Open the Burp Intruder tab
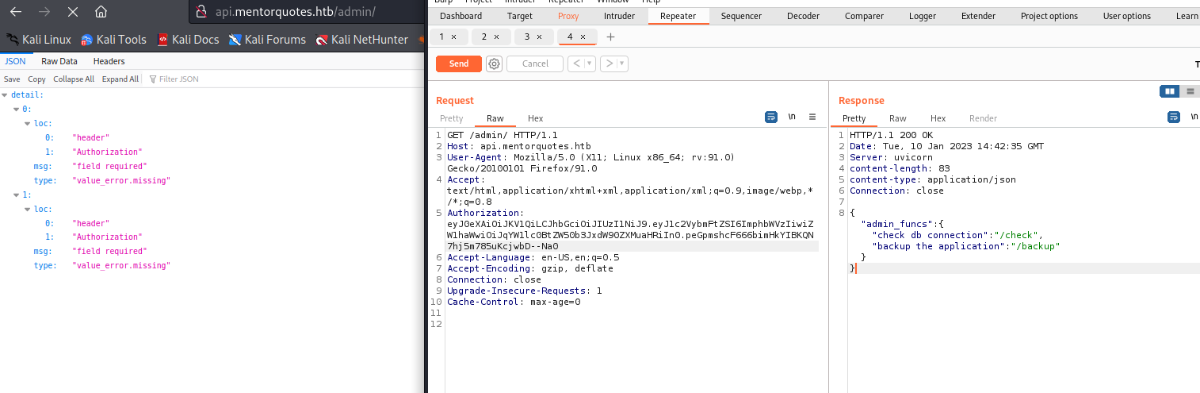 (x=619, y=16)
